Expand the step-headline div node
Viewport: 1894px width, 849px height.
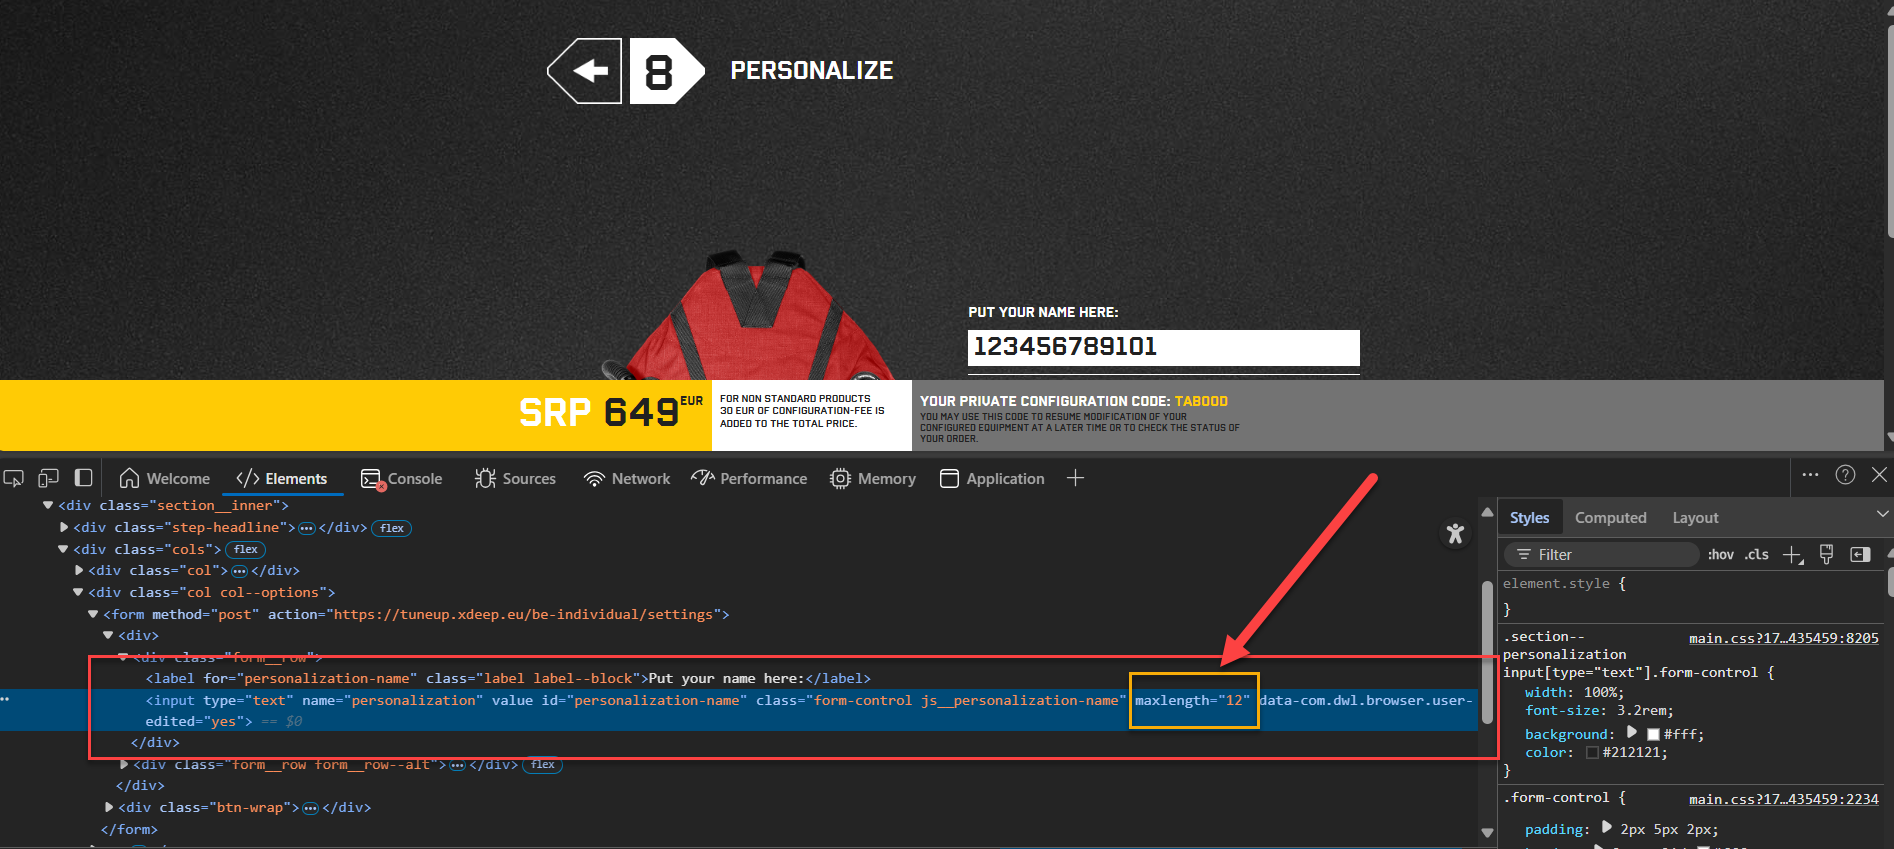point(64,528)
